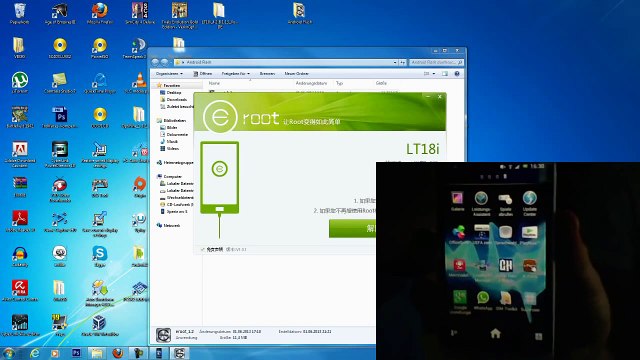Click Öffnen in the Explorer toolbar

pyautogui.click(x=203, y=74)
